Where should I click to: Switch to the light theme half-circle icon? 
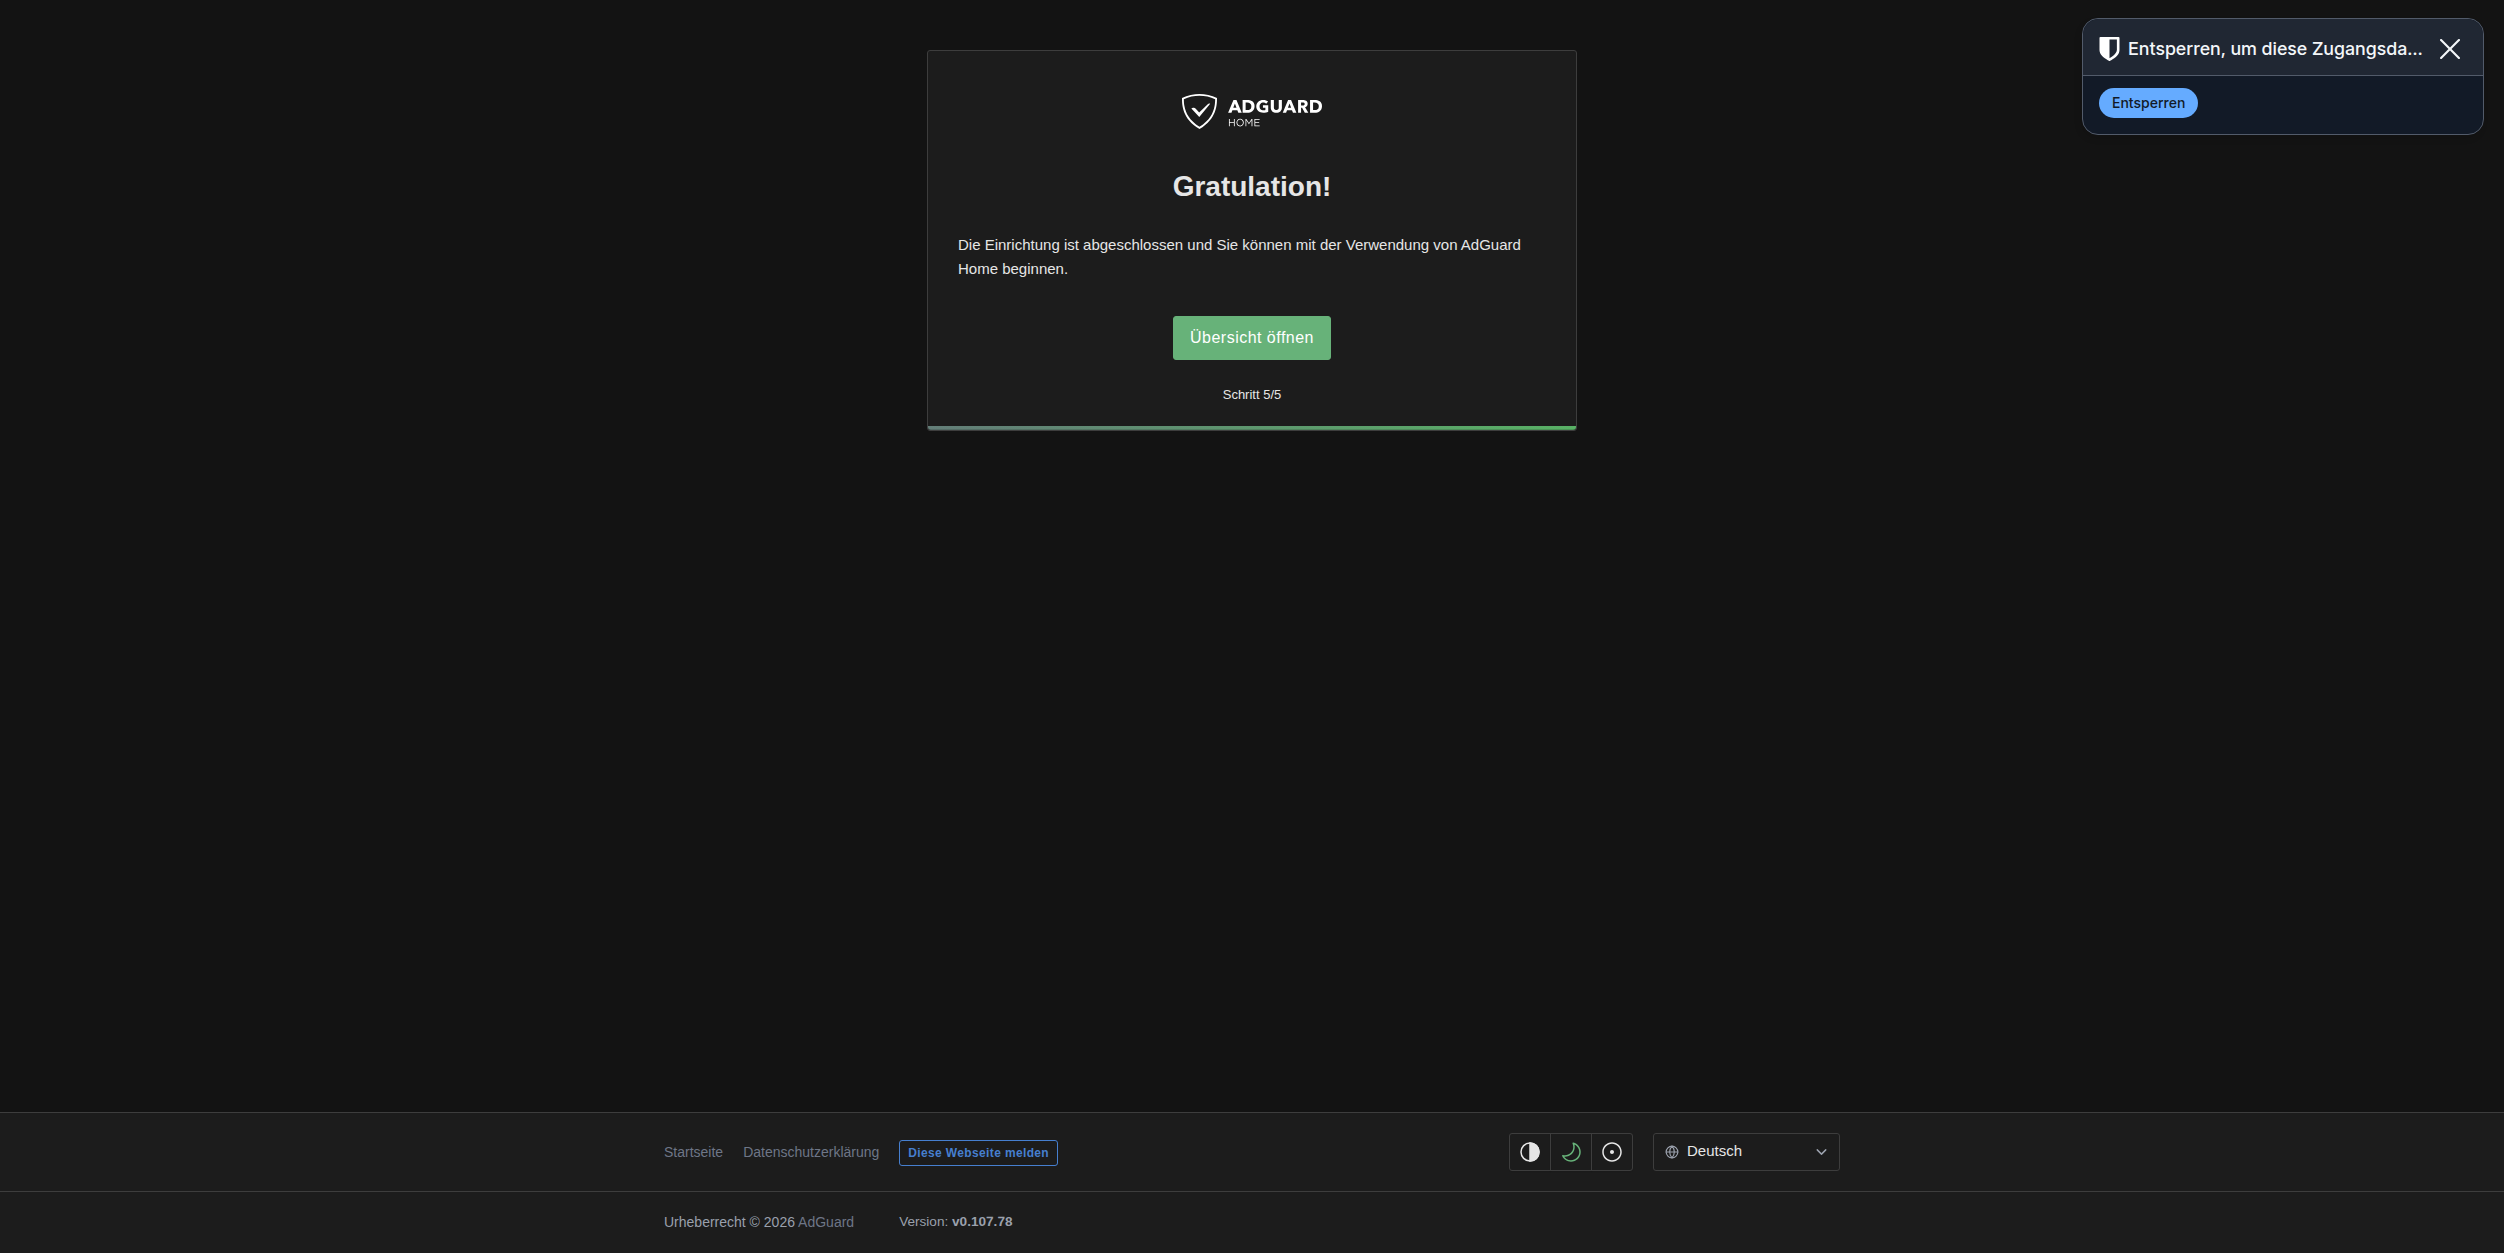pos(1530,1152)
